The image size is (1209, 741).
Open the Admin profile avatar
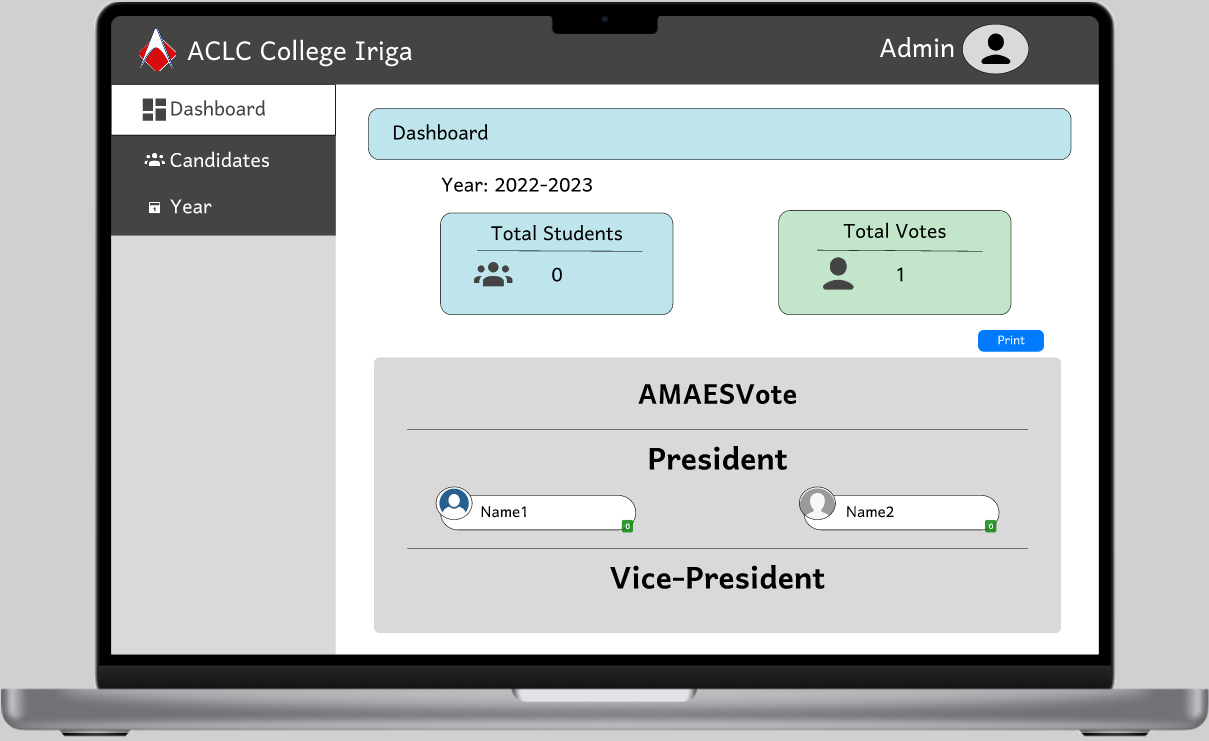[995, 49]
